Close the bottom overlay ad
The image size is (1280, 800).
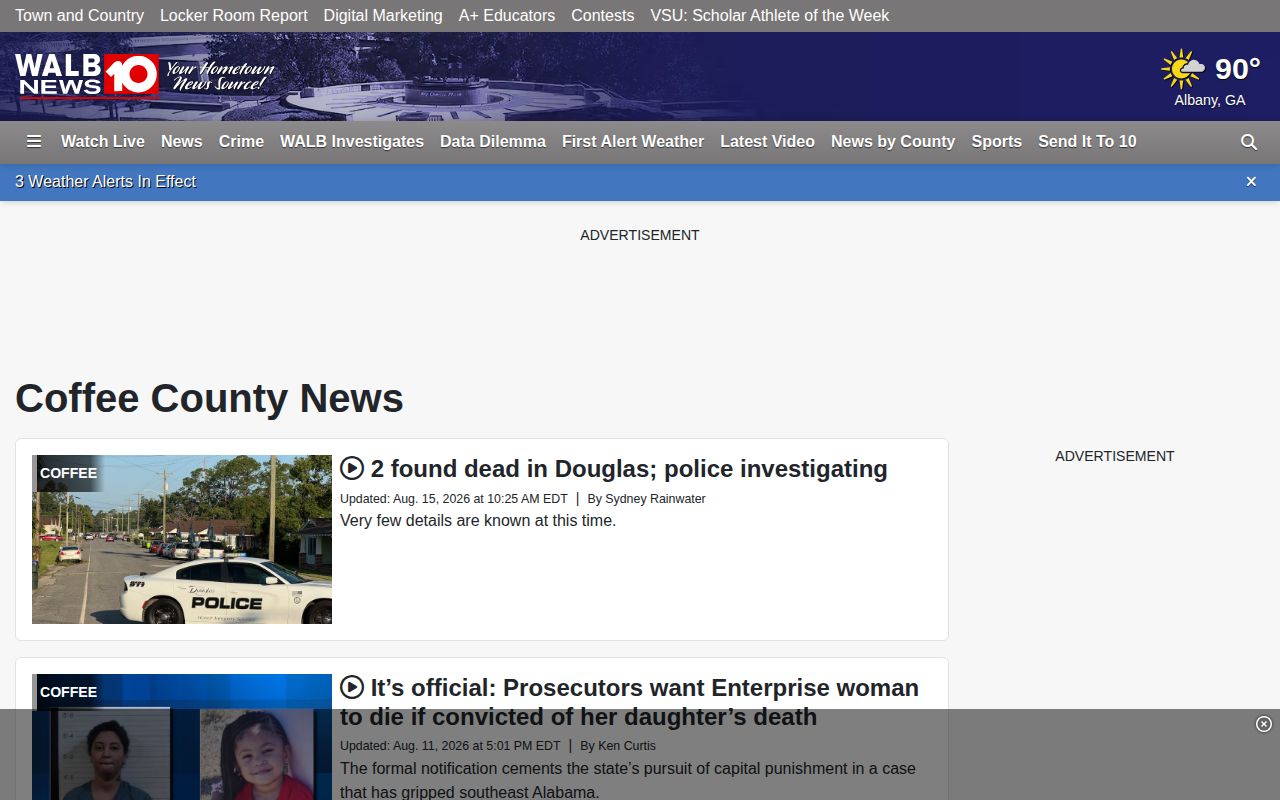pyautogui.click(x=1264, y=724)
